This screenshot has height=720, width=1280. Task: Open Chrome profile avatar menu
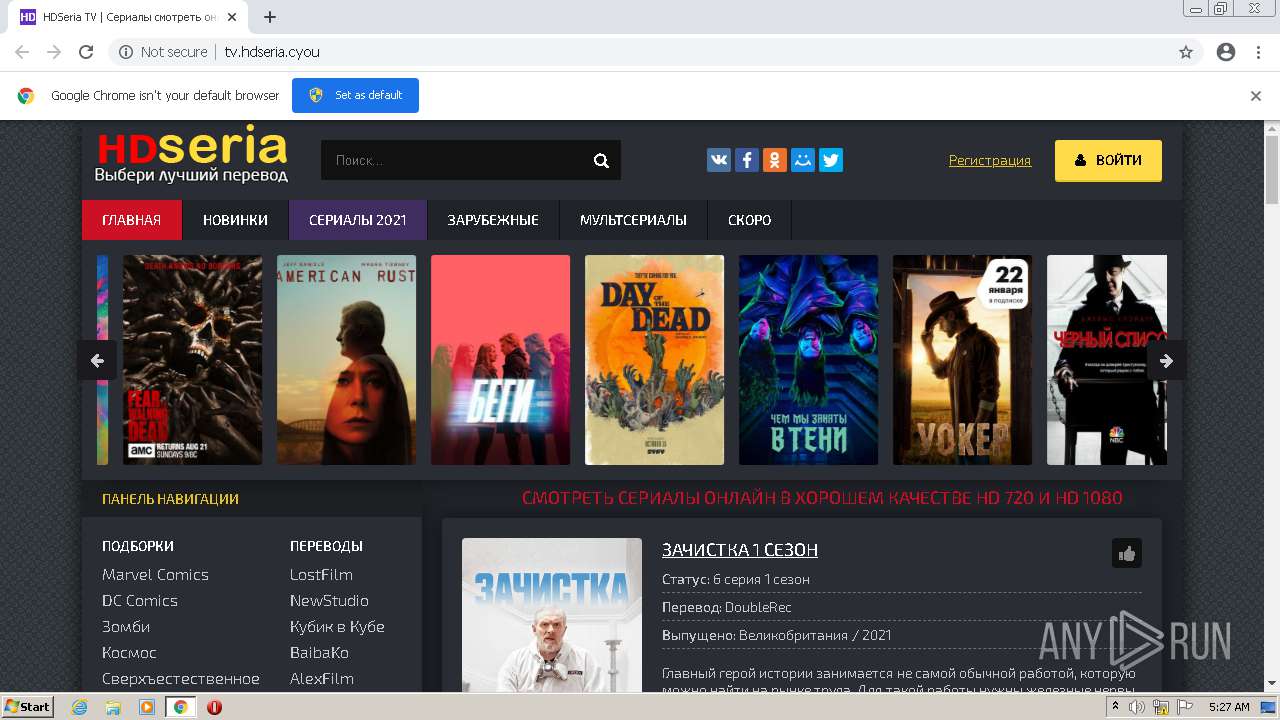point(1226,52)
